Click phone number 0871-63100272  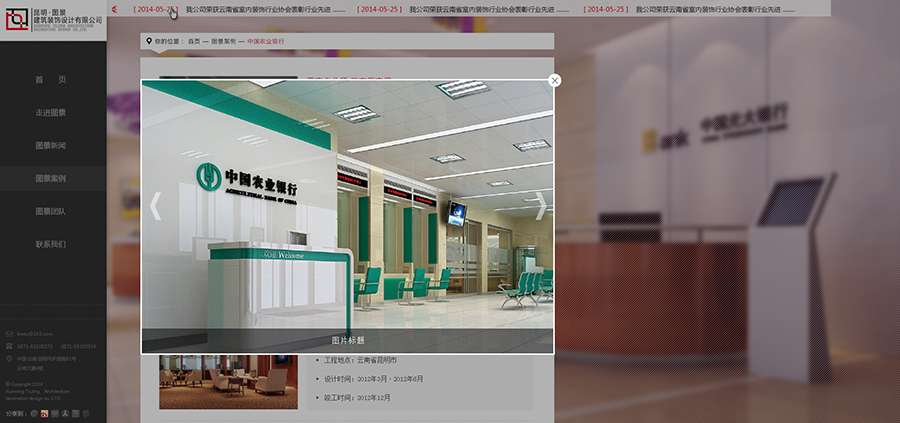coord(34,347)
